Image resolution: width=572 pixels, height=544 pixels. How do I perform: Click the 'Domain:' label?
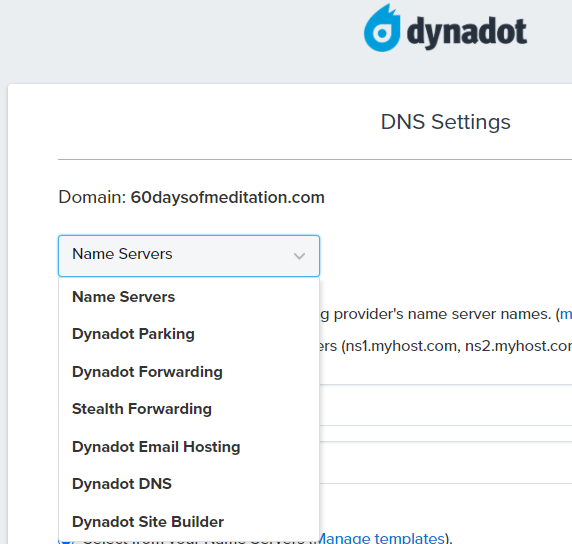point(92,197)
